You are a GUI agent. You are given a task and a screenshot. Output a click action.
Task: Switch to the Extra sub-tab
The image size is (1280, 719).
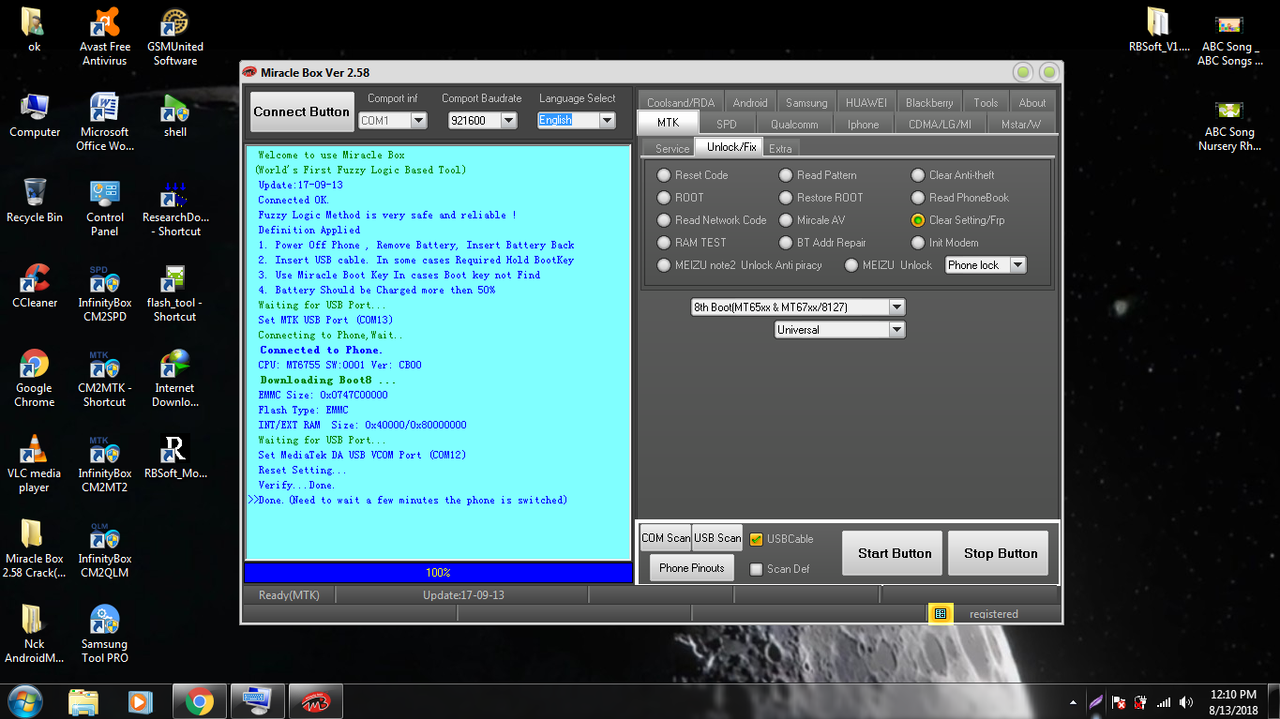(x=780, y=148)
